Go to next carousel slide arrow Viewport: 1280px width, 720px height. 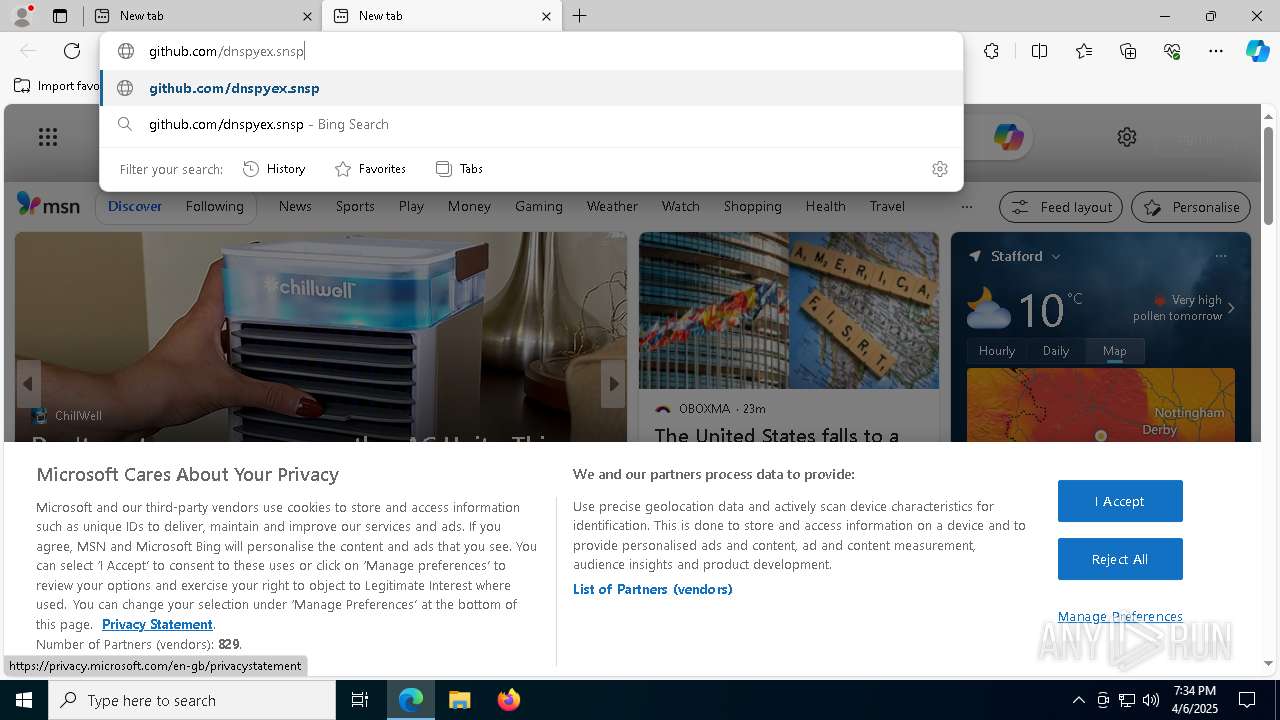613,384
